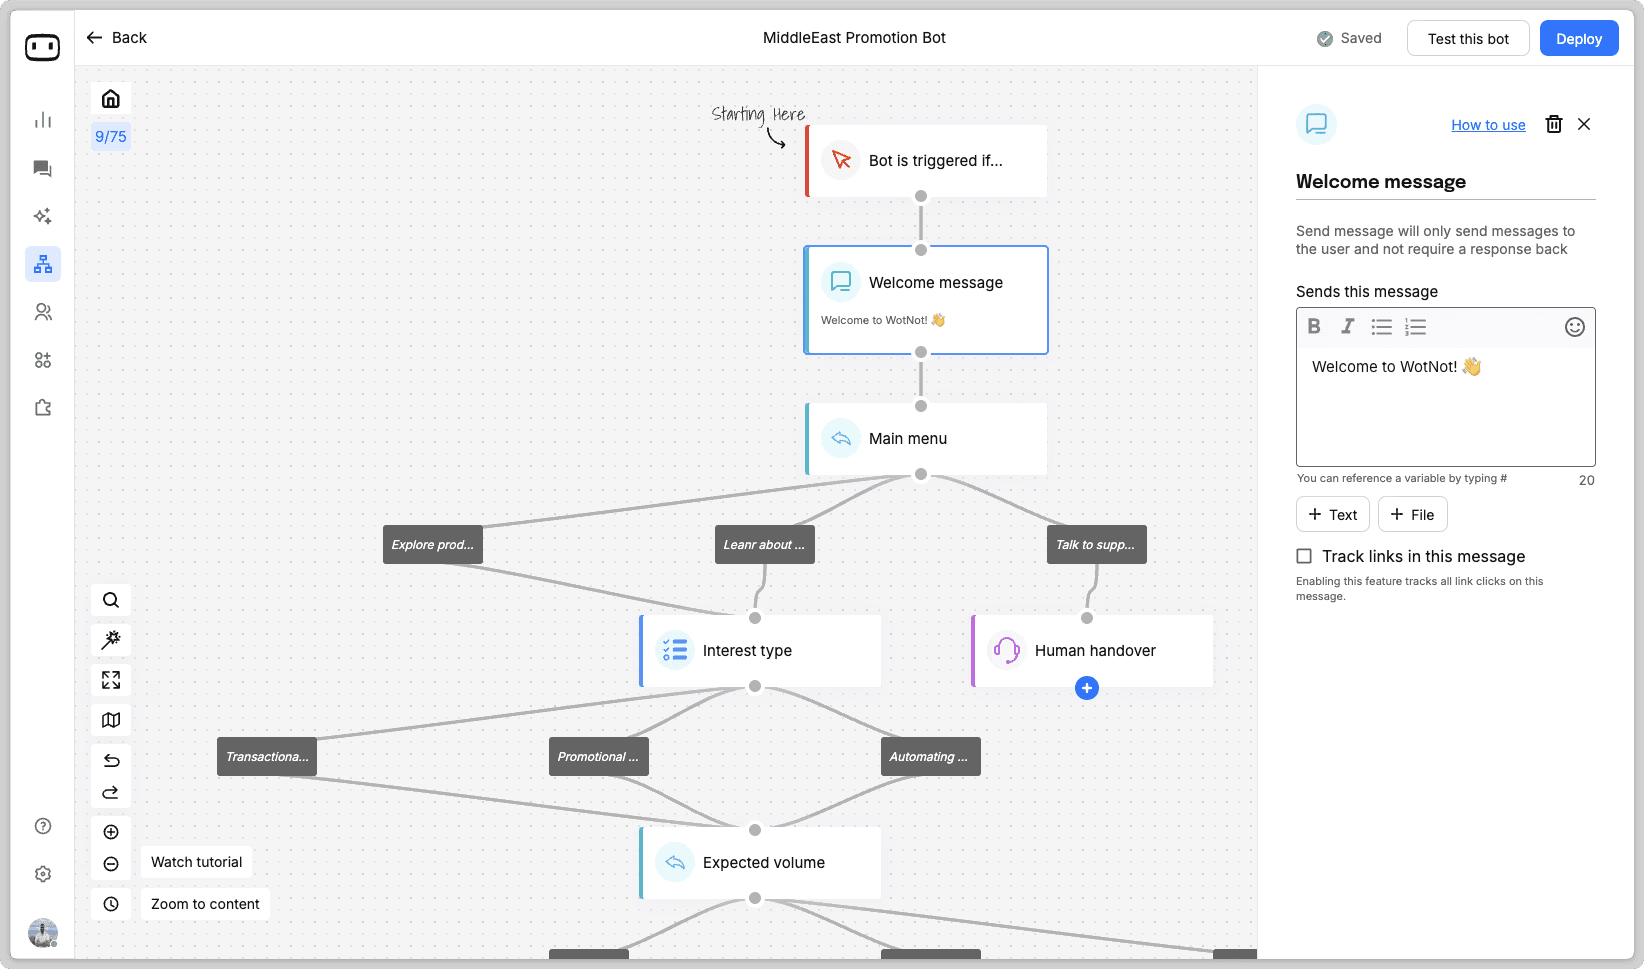Click the Talk to supp... option chip
The height and width of the screenshot is (969, 1644).
click(1097, 545)
